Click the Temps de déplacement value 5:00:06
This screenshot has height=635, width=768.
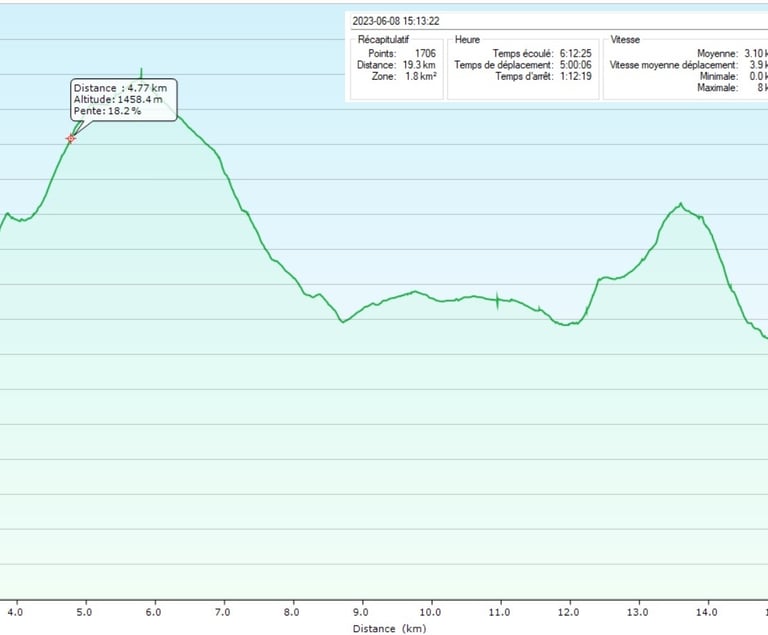[576, 65]
